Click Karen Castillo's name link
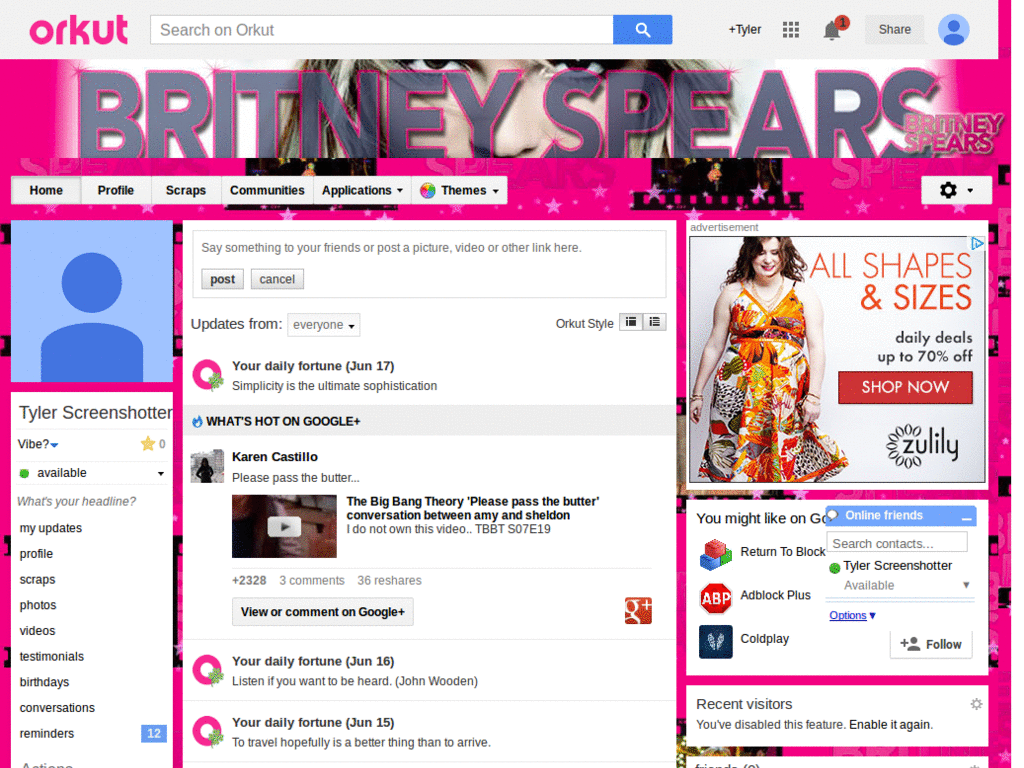Viewport: 1024px width, 768px height. (x=275, y=456)
